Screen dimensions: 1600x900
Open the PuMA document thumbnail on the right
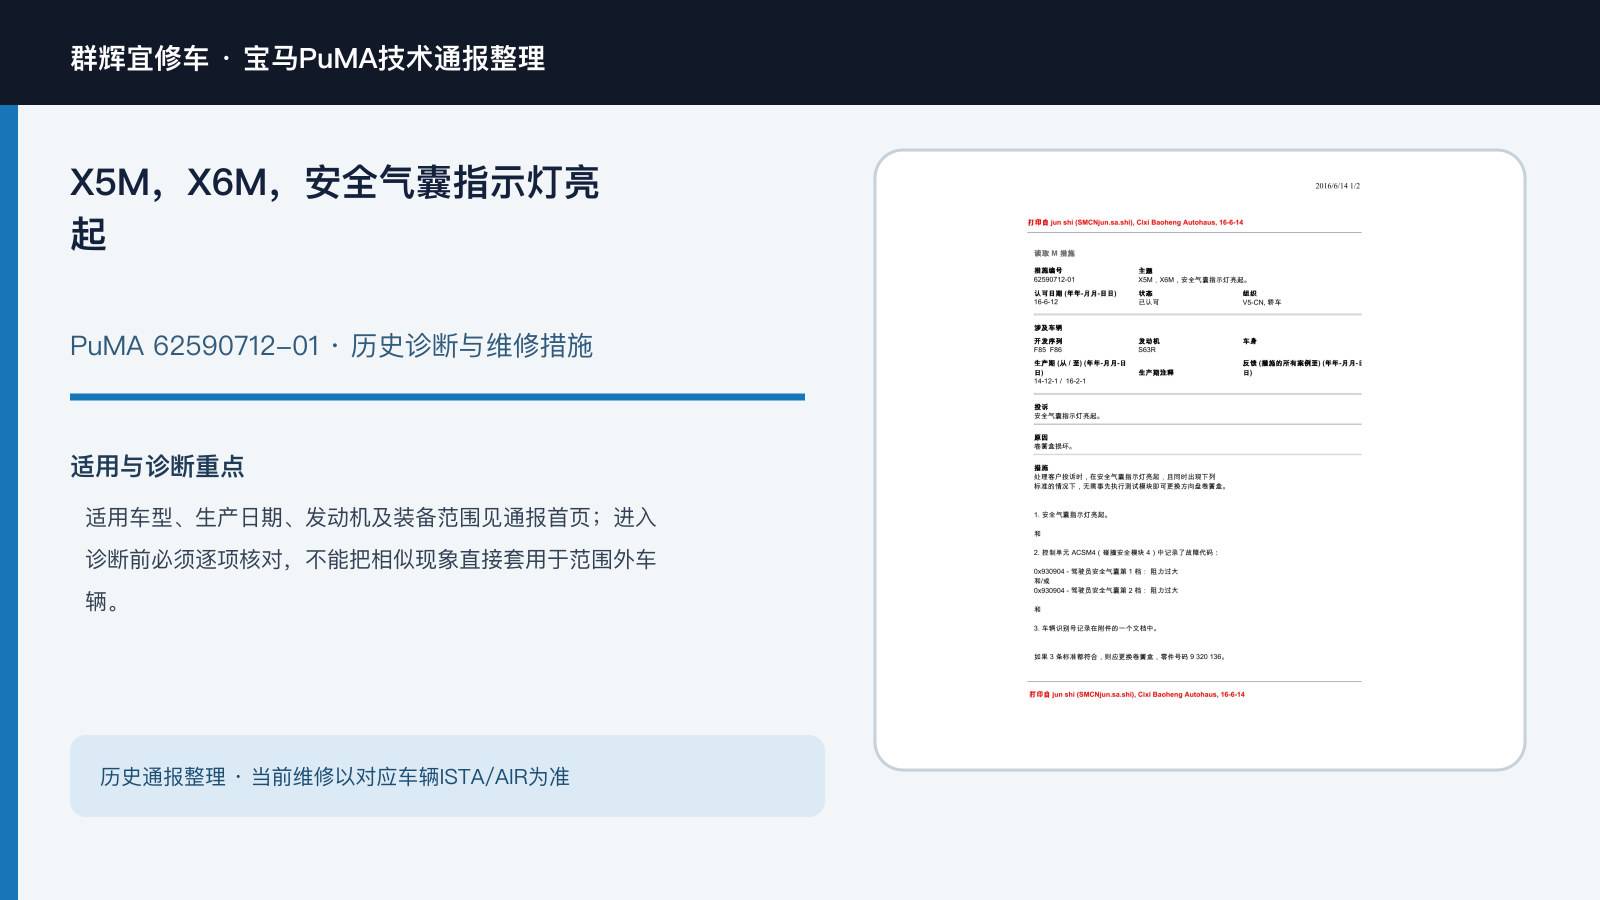(x=1199, y=460)
